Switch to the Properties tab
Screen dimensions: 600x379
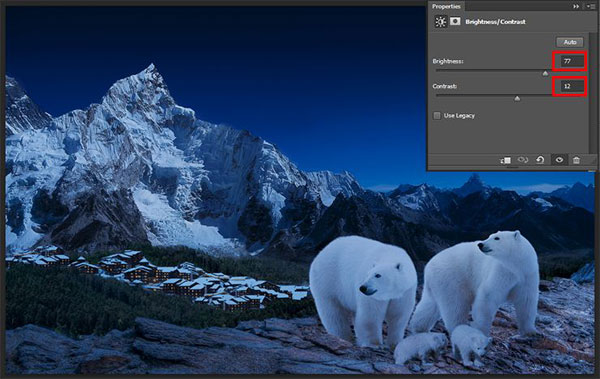coord(446,7)
